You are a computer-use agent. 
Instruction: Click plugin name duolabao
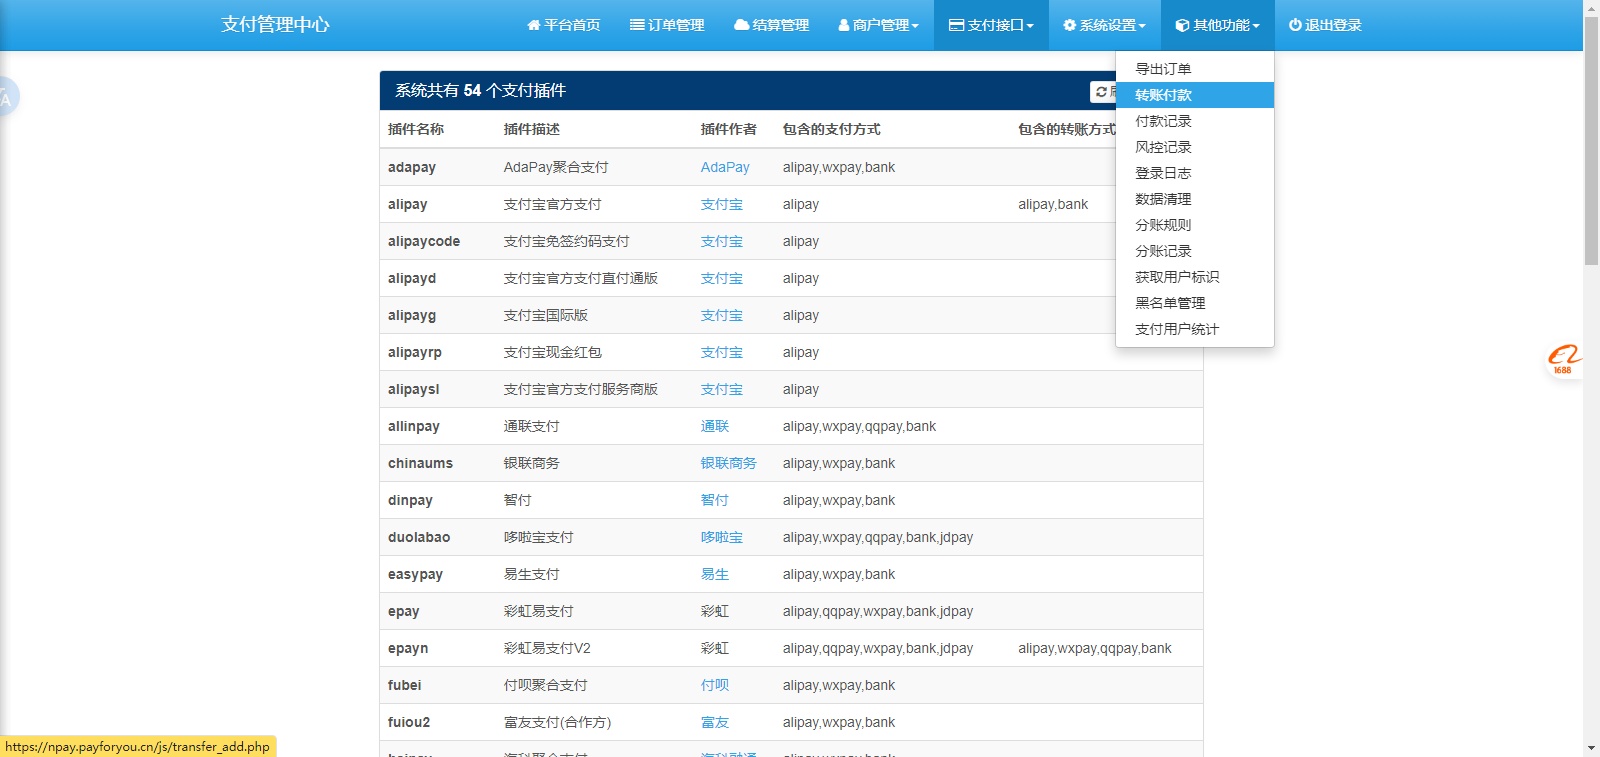(419, 537)
